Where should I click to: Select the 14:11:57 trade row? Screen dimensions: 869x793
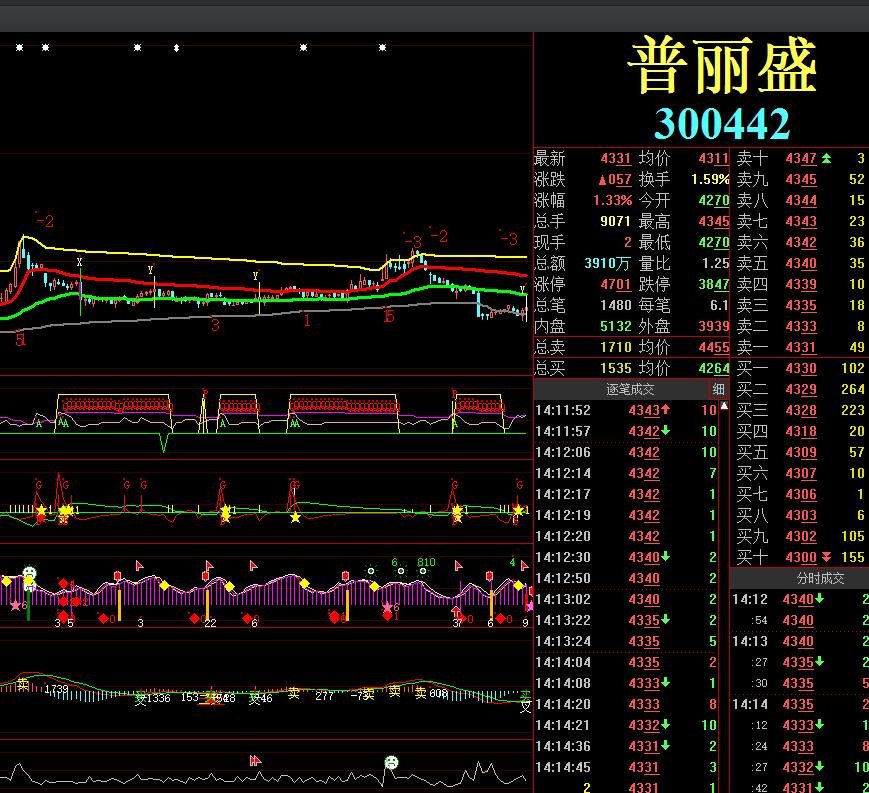coord(626,431)
